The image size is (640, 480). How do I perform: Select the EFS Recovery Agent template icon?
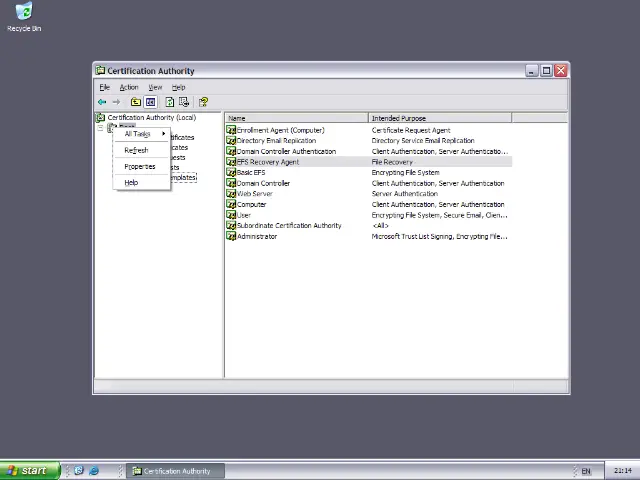coord(231,162)
